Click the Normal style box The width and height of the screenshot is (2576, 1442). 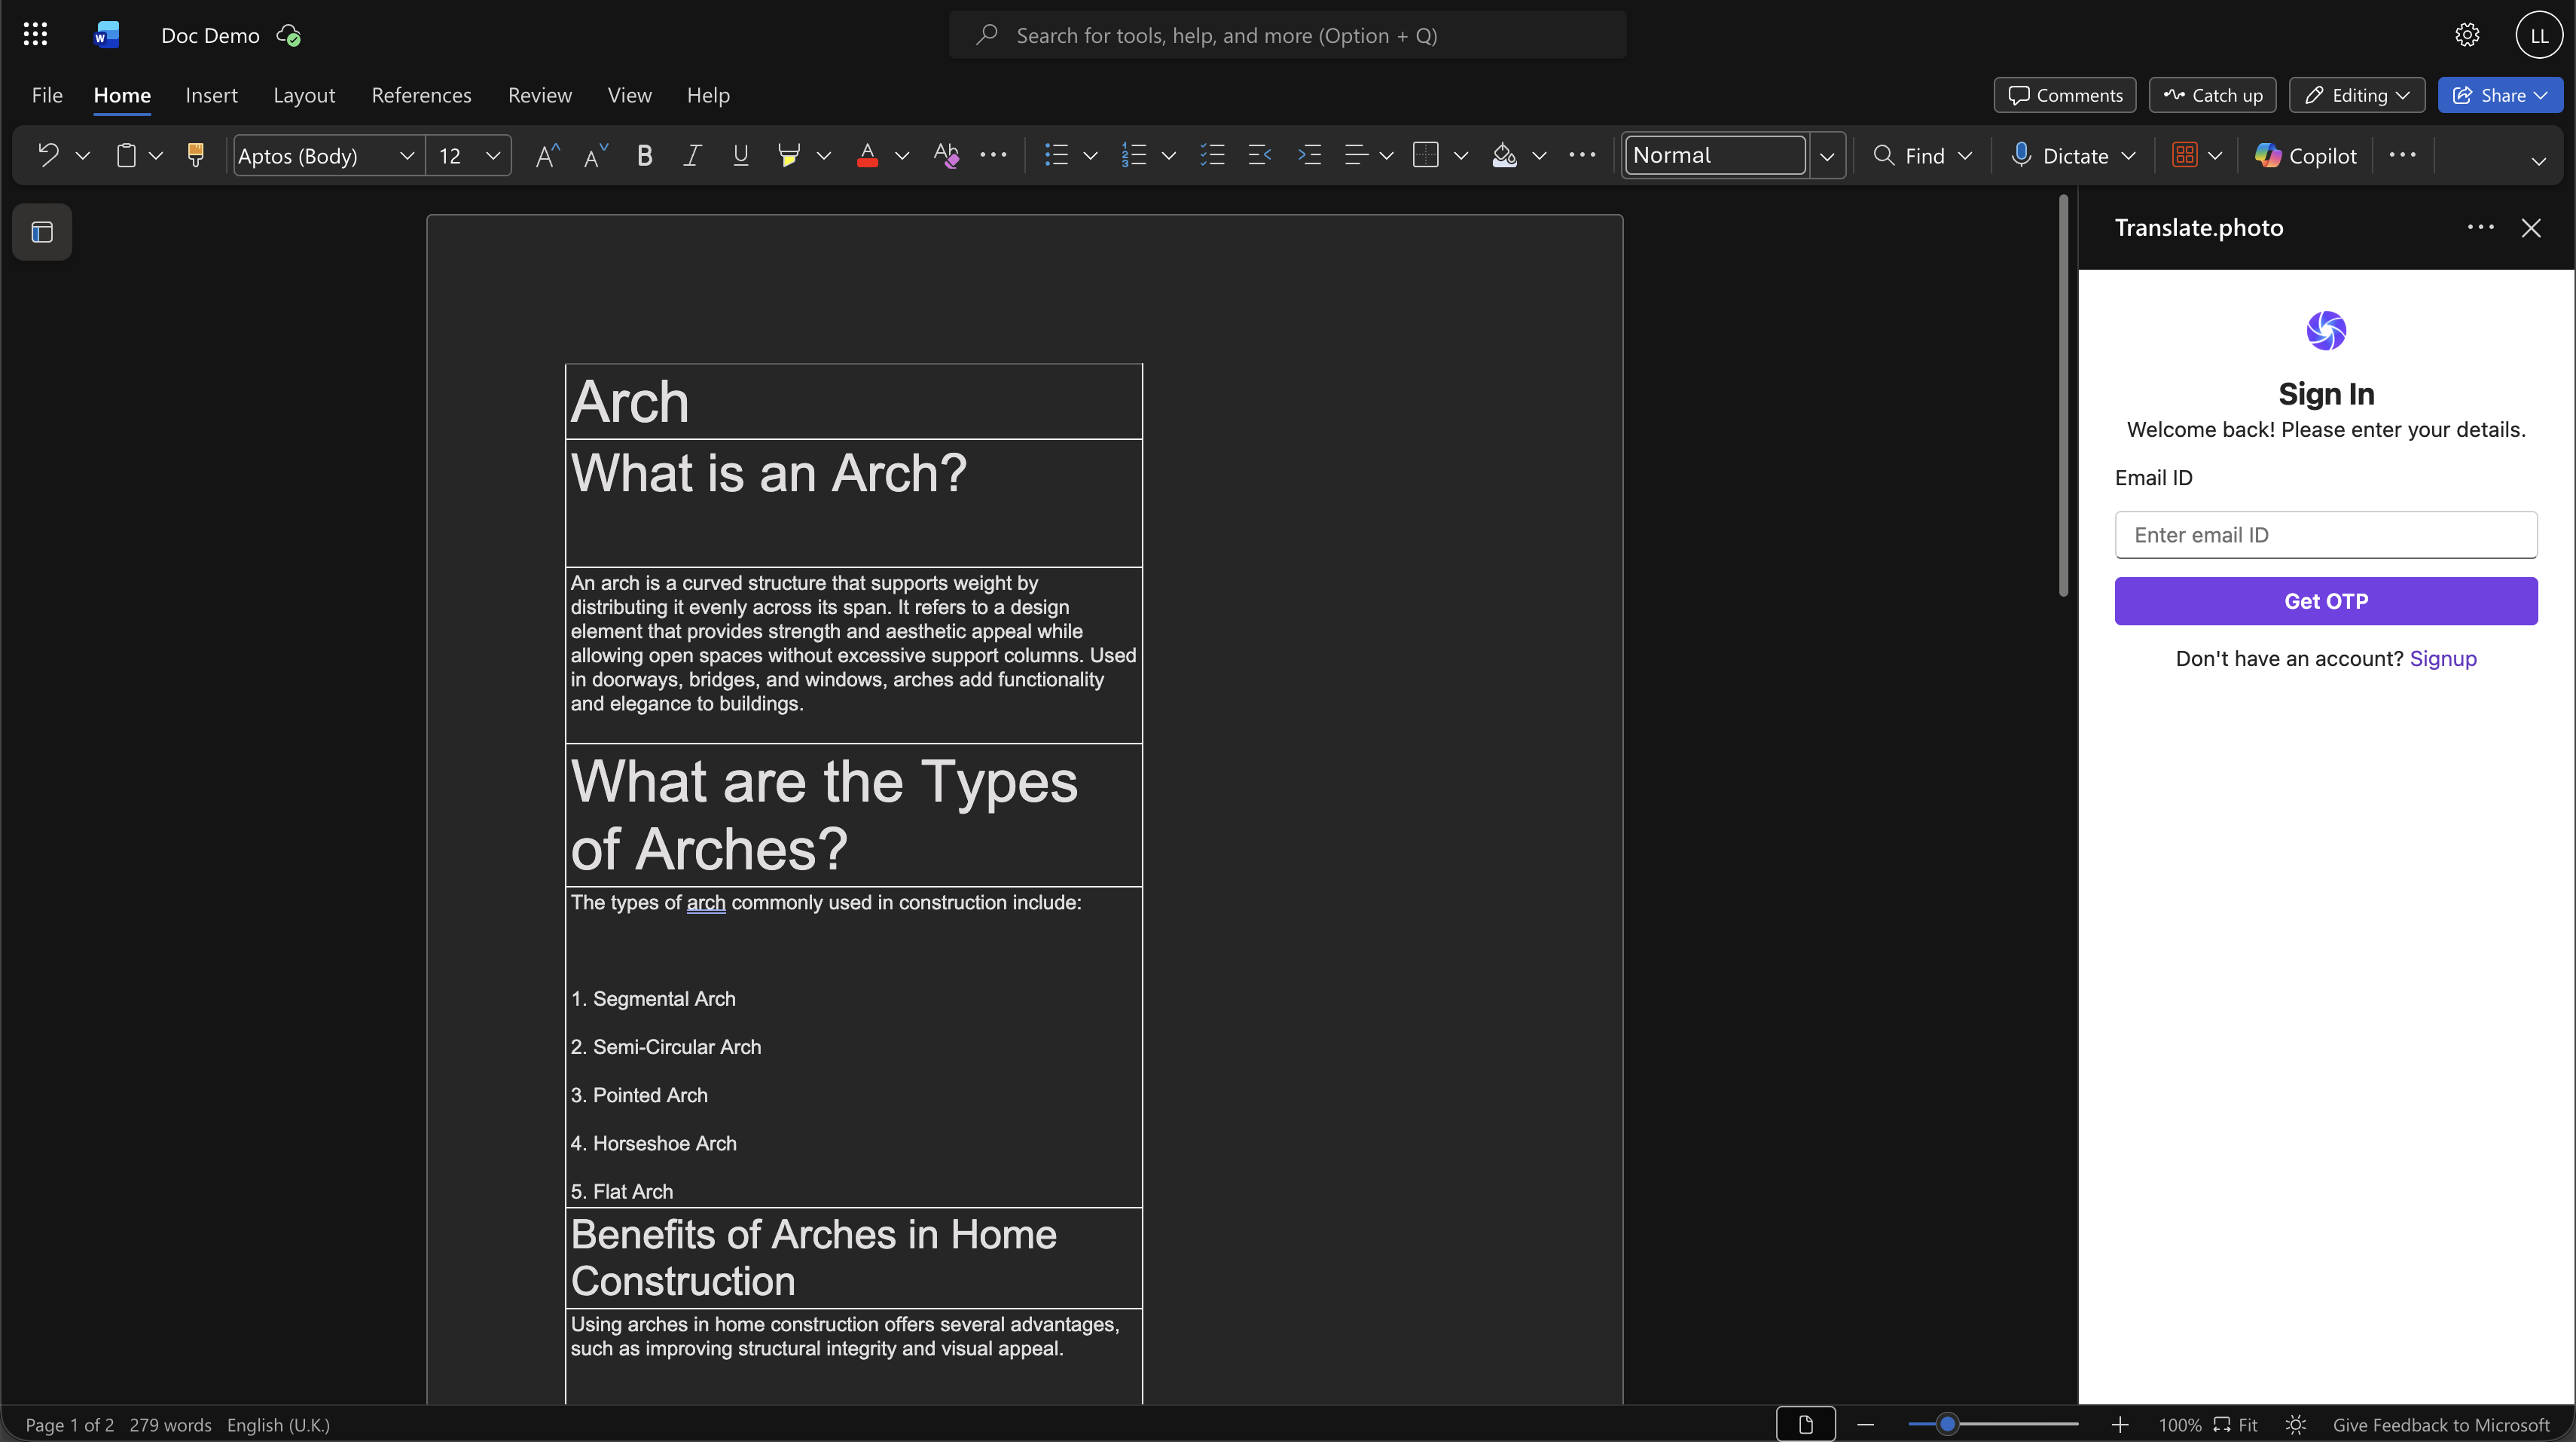(1715, 155)
